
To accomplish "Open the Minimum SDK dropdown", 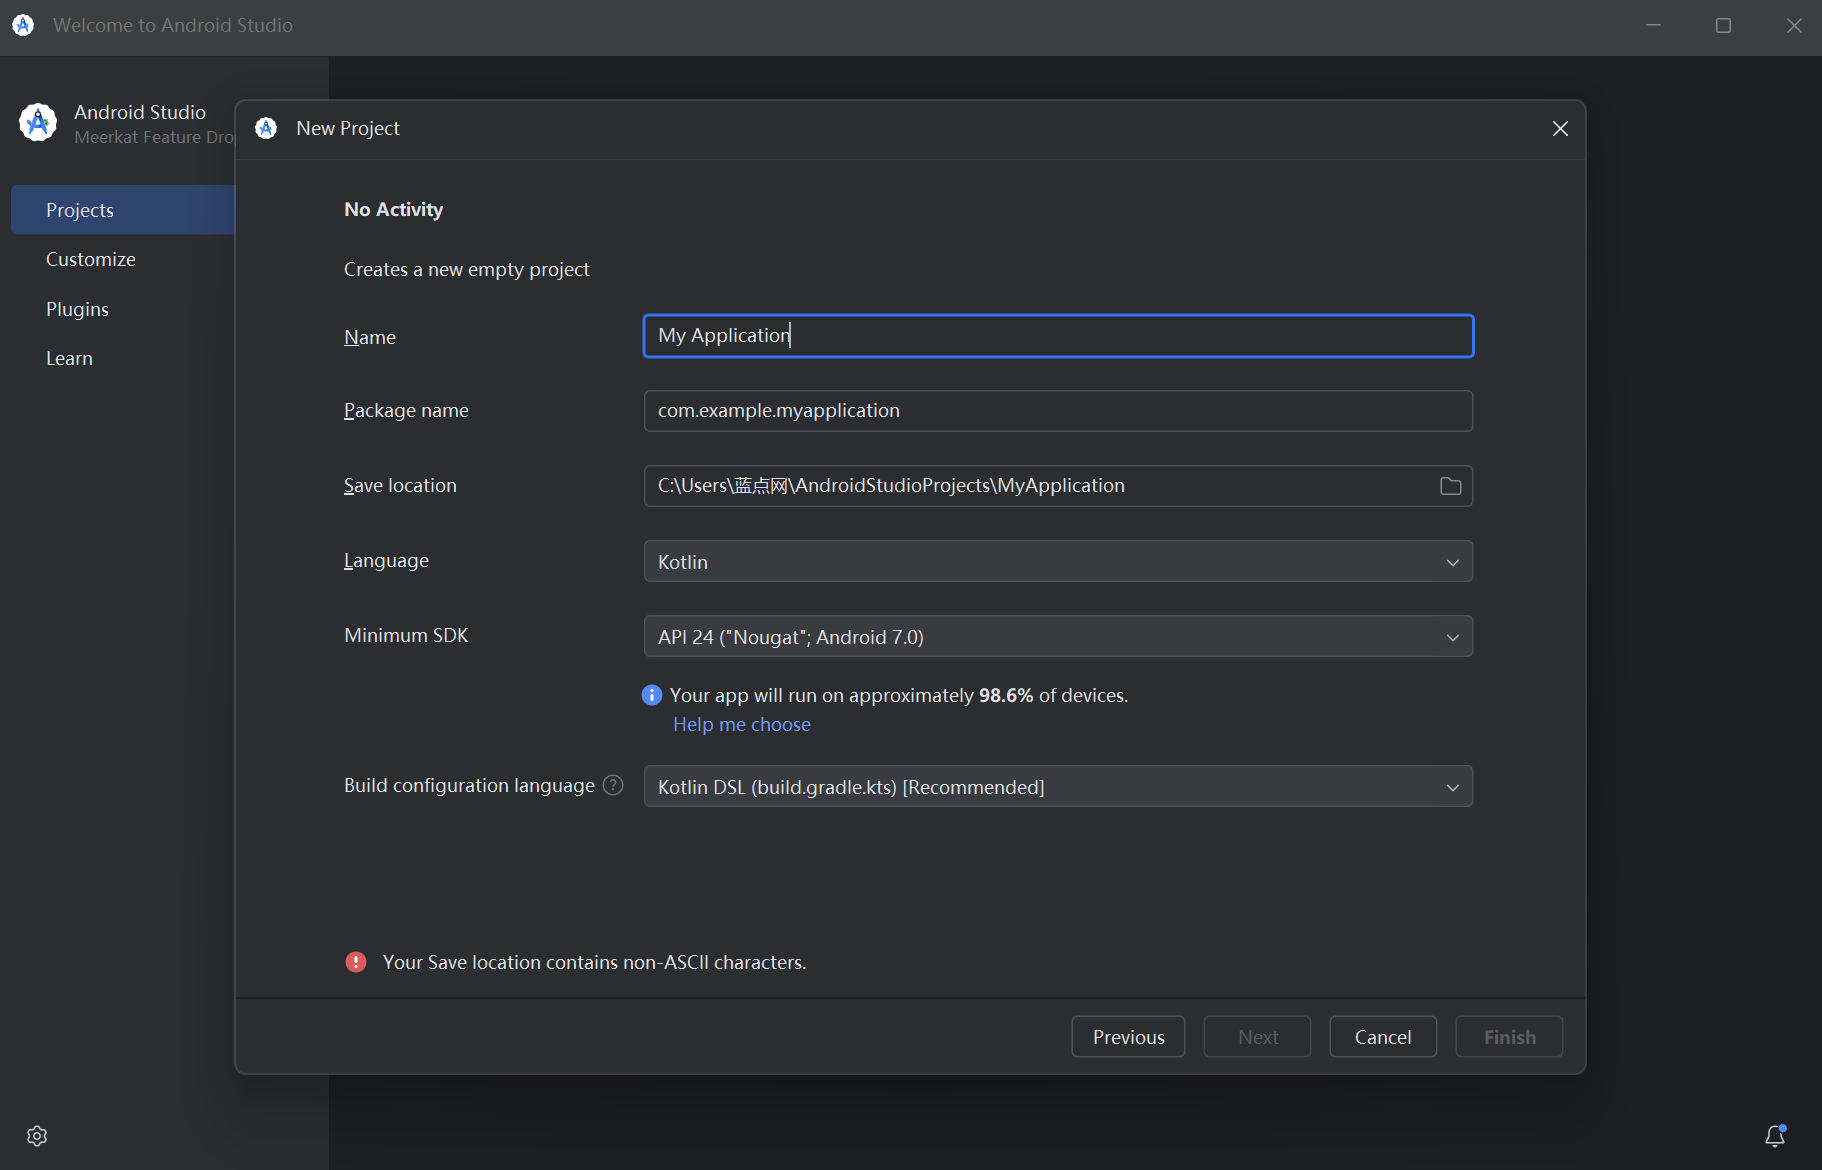I will click(x=1058, y=637).
